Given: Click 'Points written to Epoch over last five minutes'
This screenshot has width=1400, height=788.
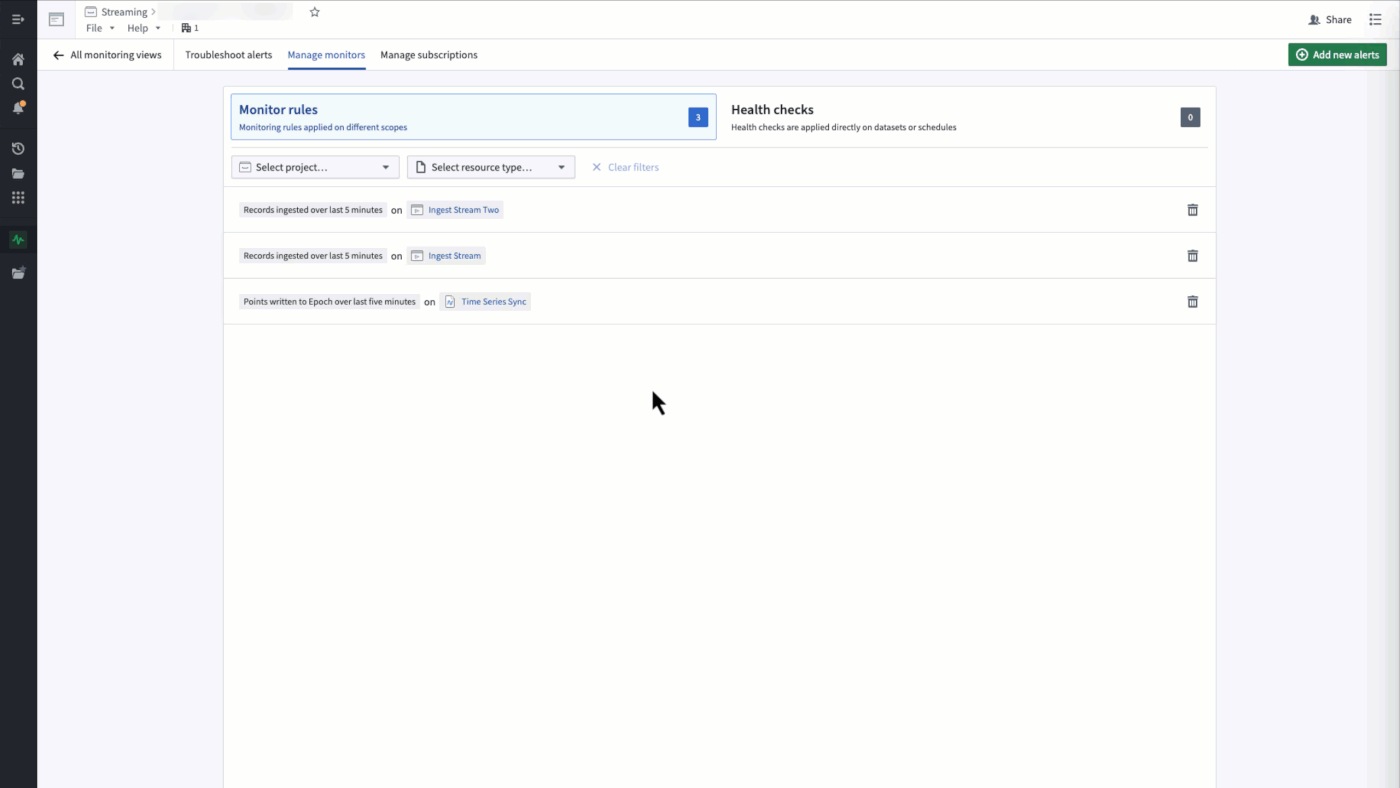Looking at the screenshot, I should coord(329,302).
